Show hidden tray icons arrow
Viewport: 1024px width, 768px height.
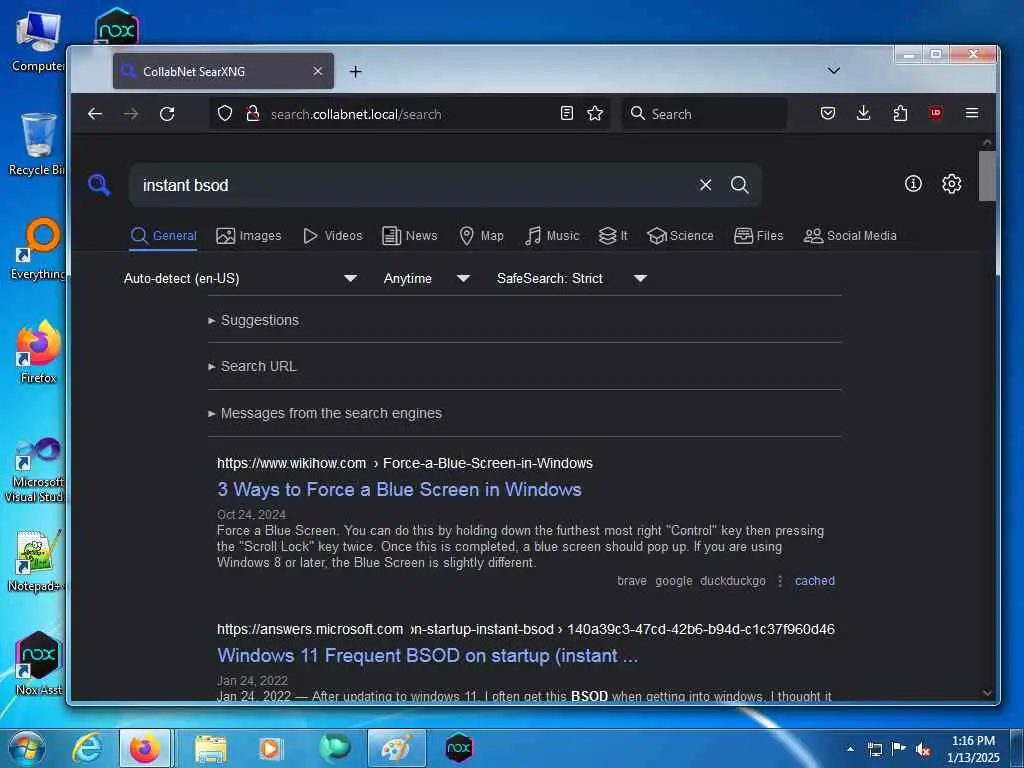[x=850, y=749]
